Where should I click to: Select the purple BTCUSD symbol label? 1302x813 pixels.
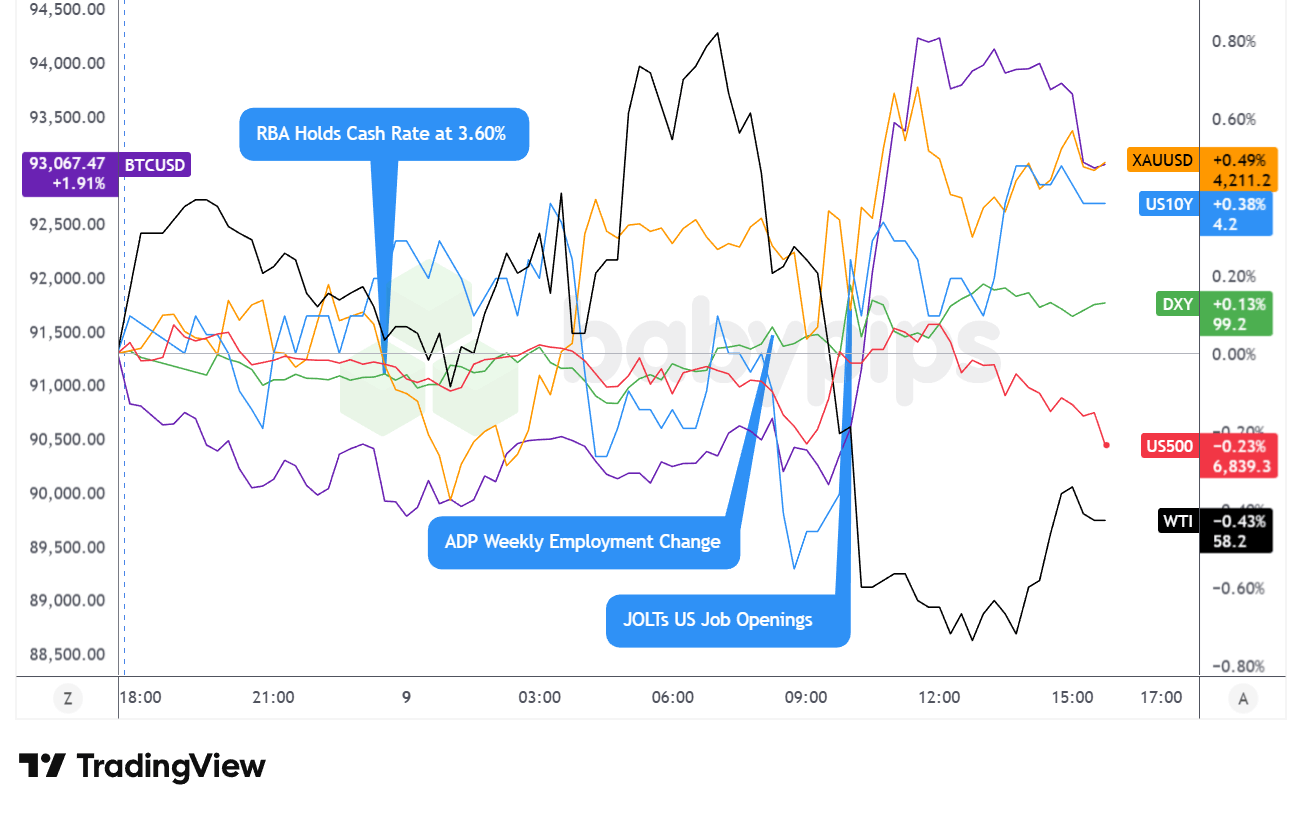154,165
